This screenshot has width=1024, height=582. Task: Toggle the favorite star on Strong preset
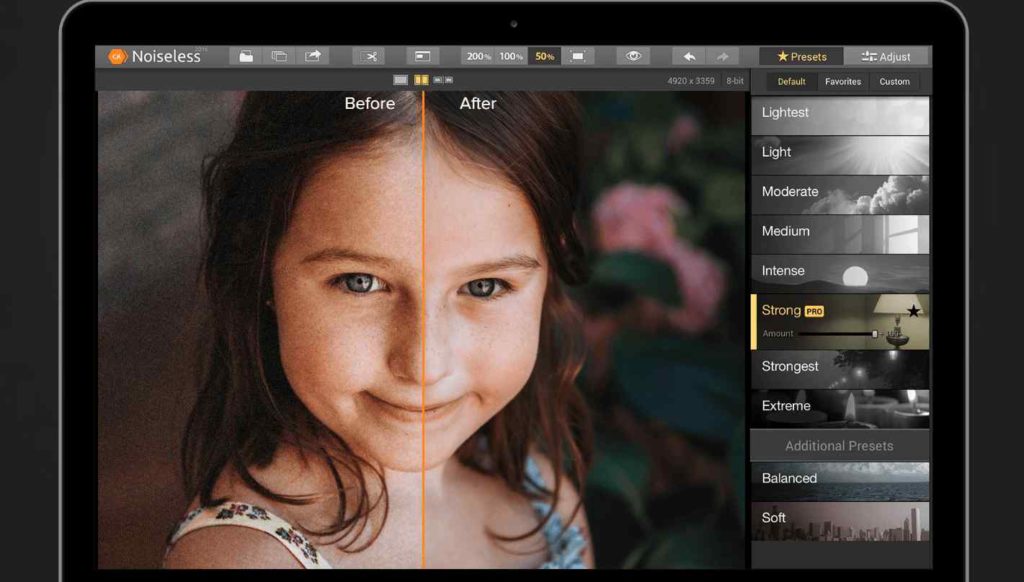913,311
